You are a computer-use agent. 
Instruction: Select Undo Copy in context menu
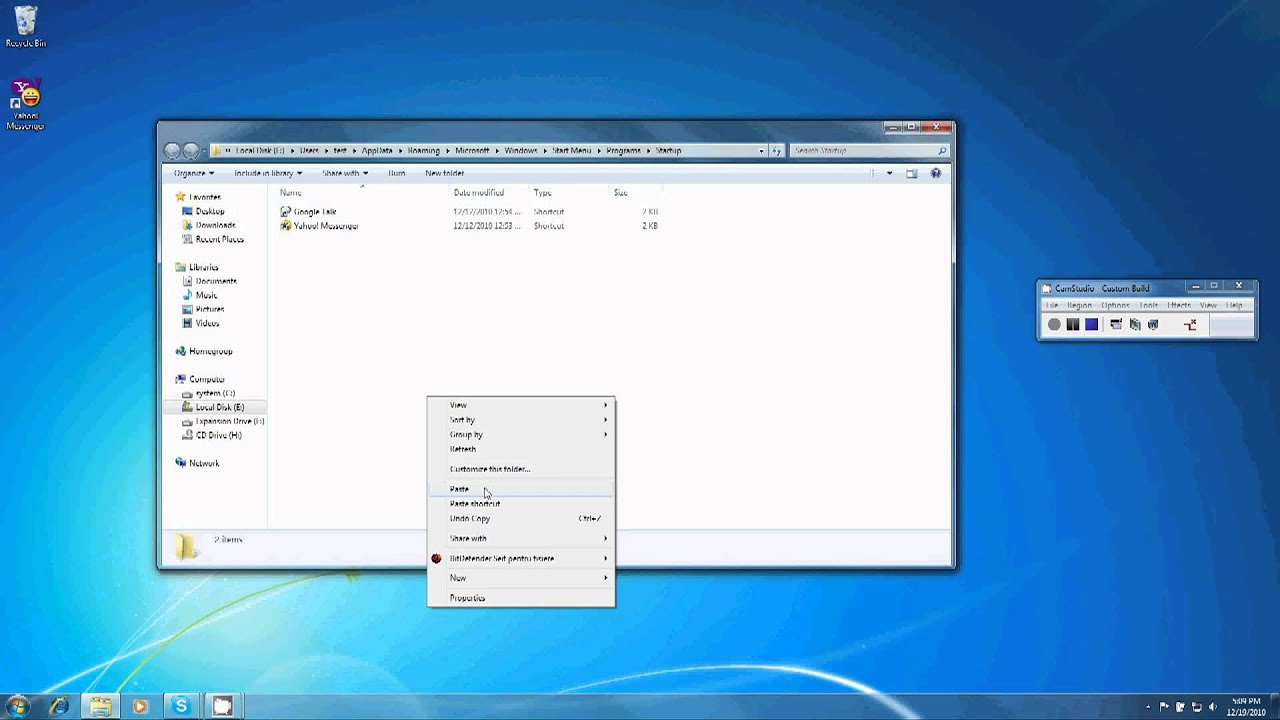tap(521, 518)
